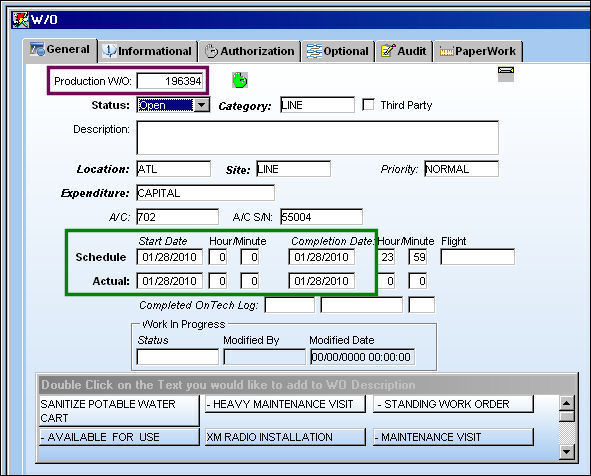Viewport: 591px width, 476px height.
Task: Select the Open status combo box value
Action: [165, 105]
